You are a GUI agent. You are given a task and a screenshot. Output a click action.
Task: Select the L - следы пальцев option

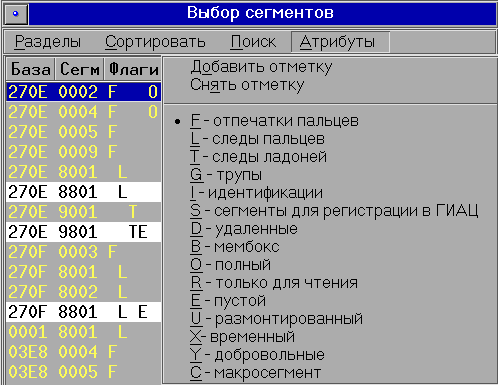pos(257,139)
